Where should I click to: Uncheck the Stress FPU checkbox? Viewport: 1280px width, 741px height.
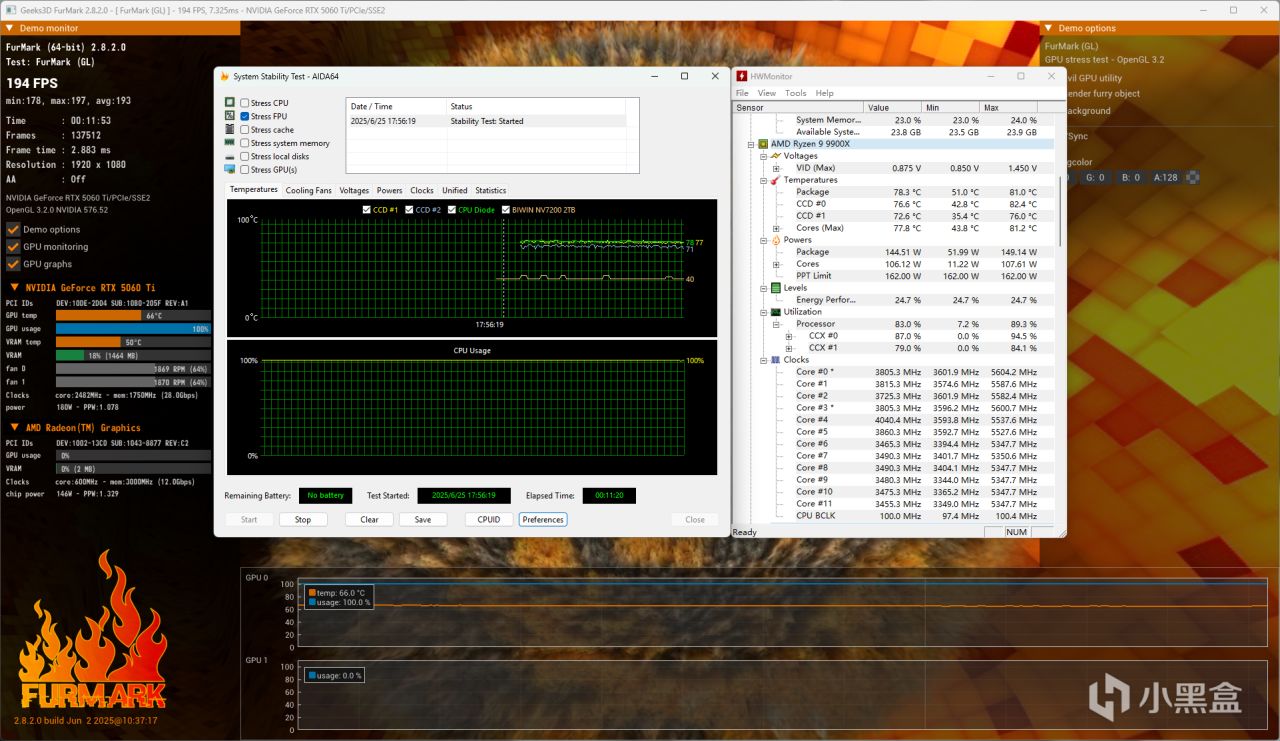pyautogui.click(x=245, y=116)
